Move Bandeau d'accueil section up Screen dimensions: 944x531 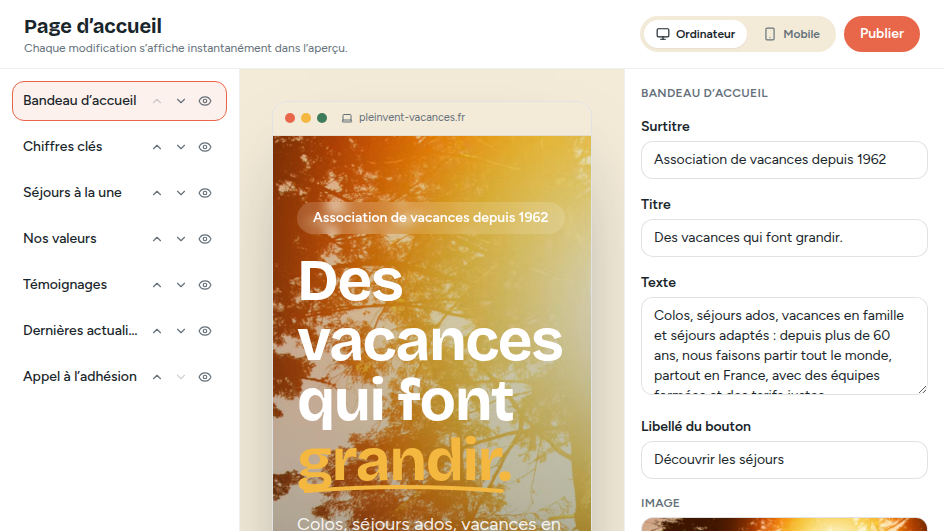pyautogui.click(x=157, y=101)
